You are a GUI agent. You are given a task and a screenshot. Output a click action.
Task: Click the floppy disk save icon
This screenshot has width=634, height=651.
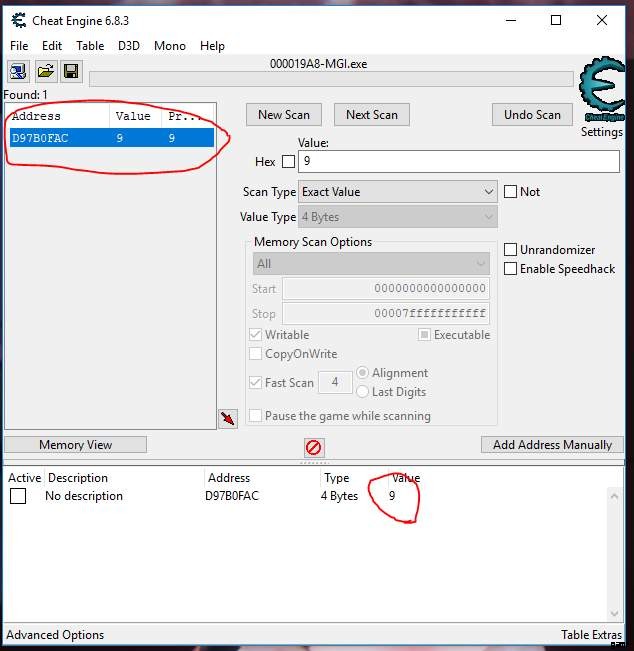pos(71,71)
